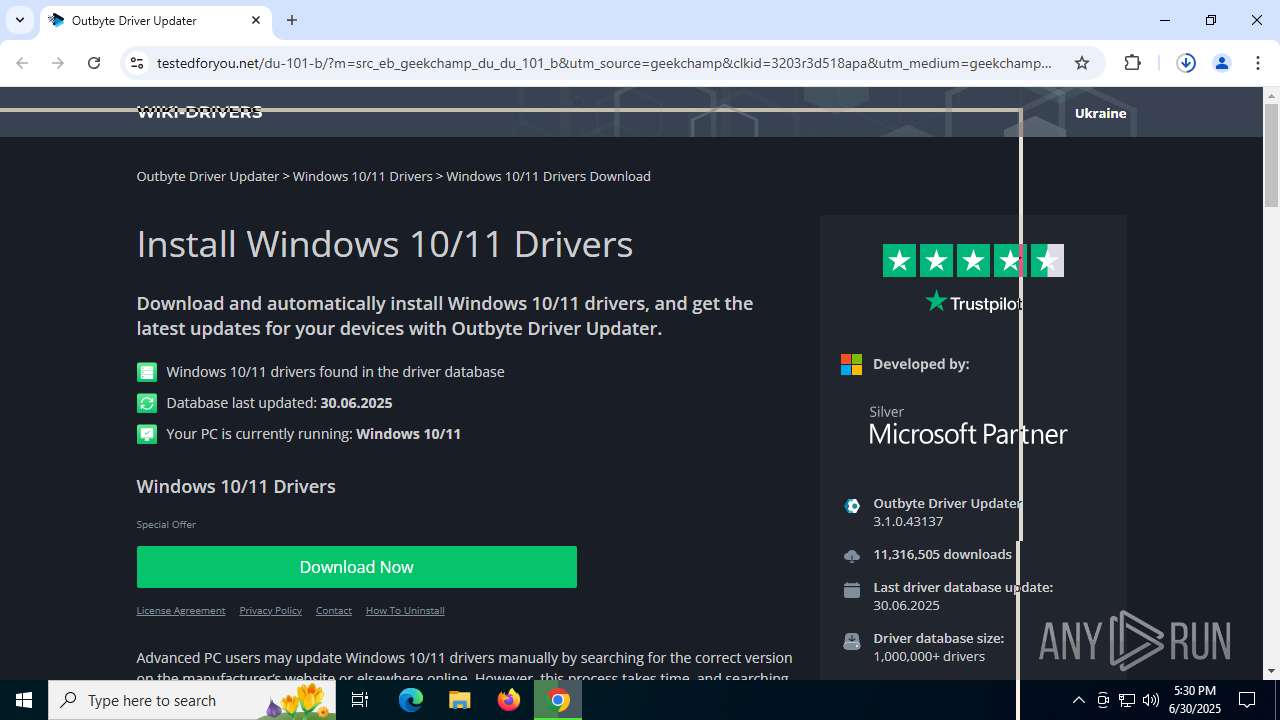Open the Extensions puzzle icon
This screenshot has height=720, width=1280.
coord(1132,63)
